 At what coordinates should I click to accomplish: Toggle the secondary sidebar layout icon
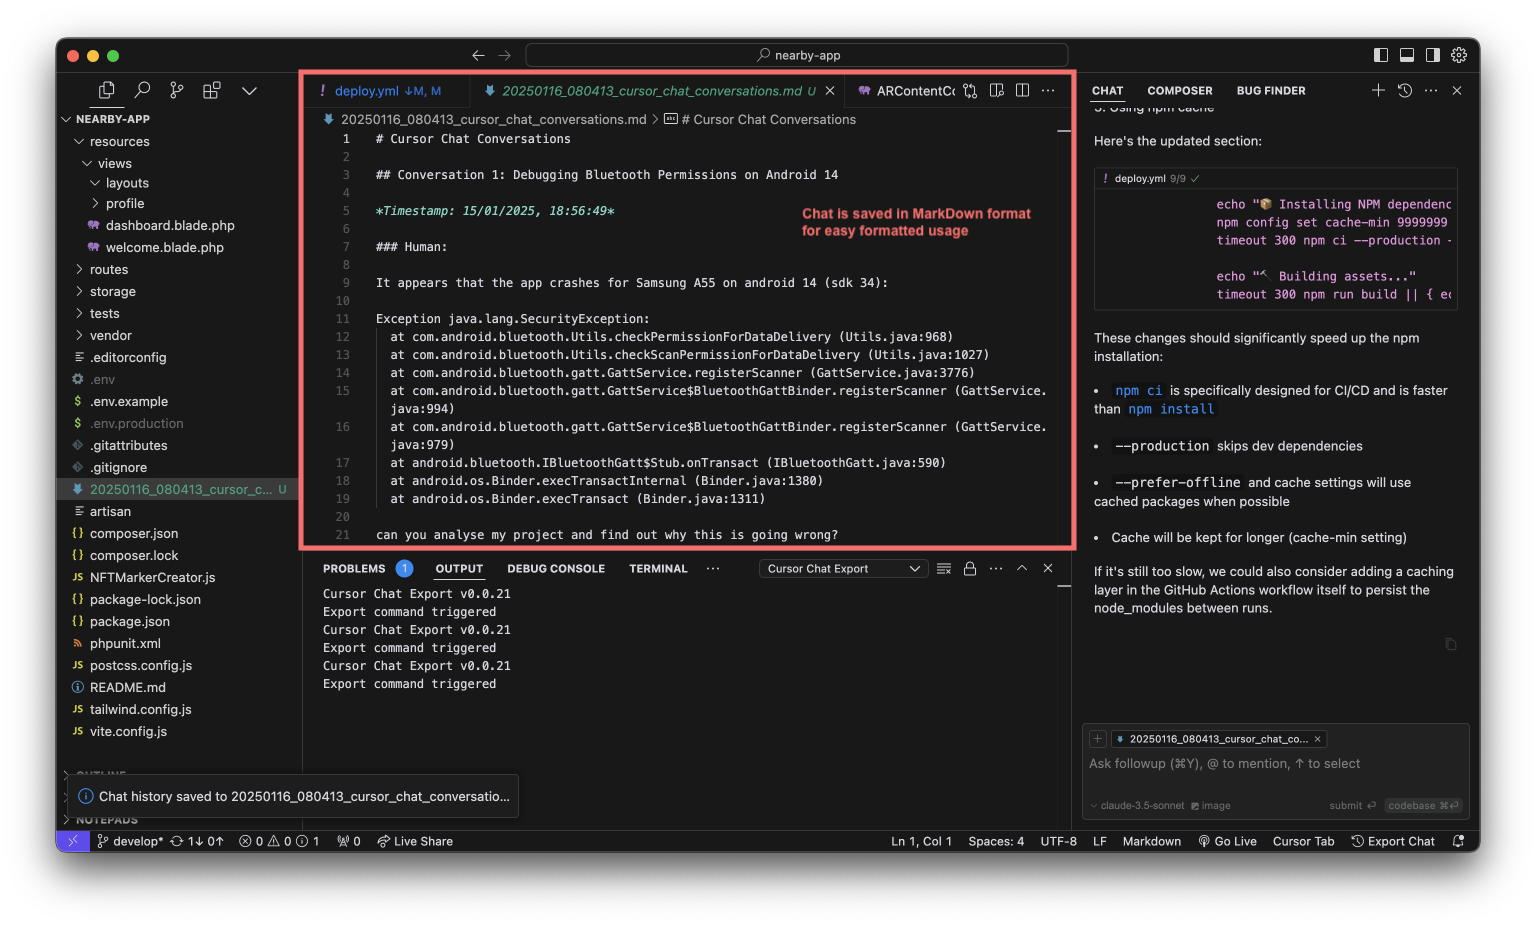1433,55
